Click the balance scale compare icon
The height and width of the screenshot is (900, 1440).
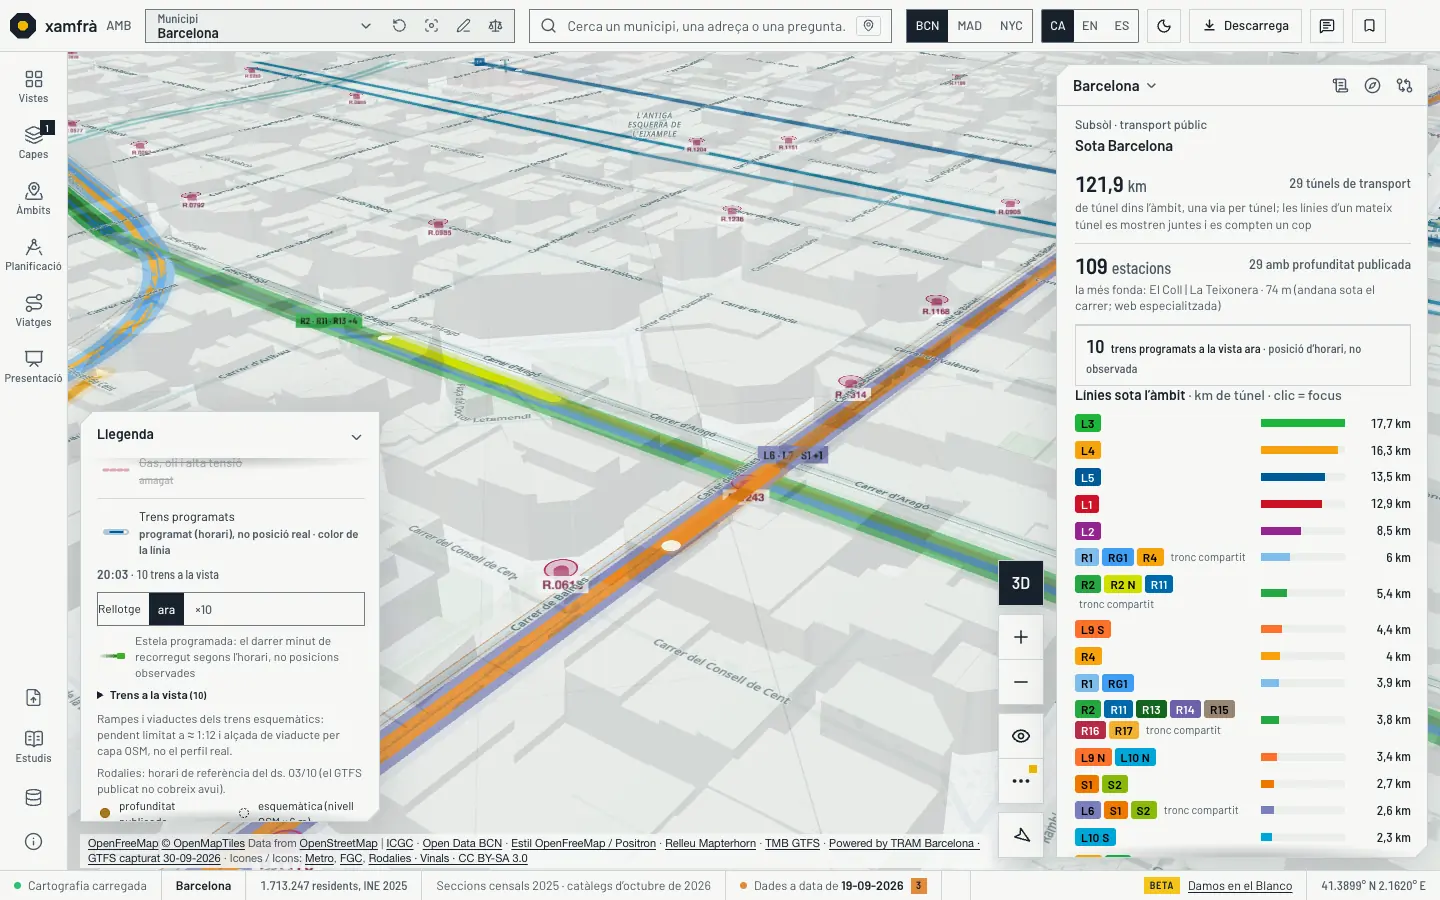pos(495,26)
